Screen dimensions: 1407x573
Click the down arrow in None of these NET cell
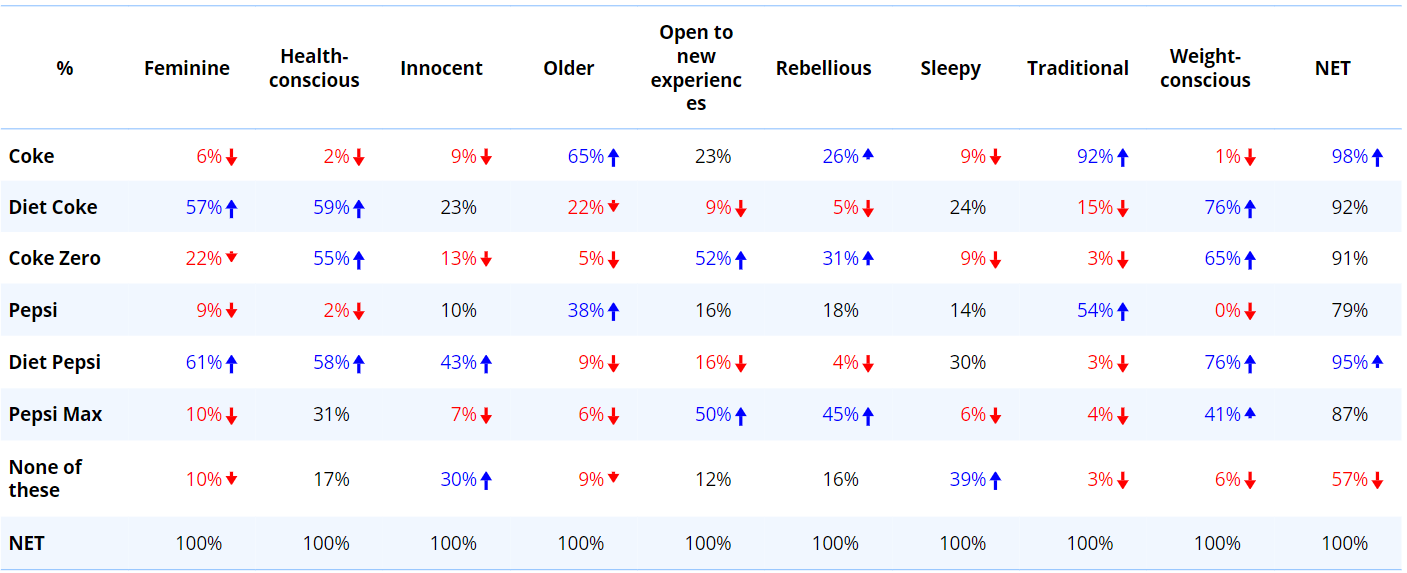tap(1377, 480)
